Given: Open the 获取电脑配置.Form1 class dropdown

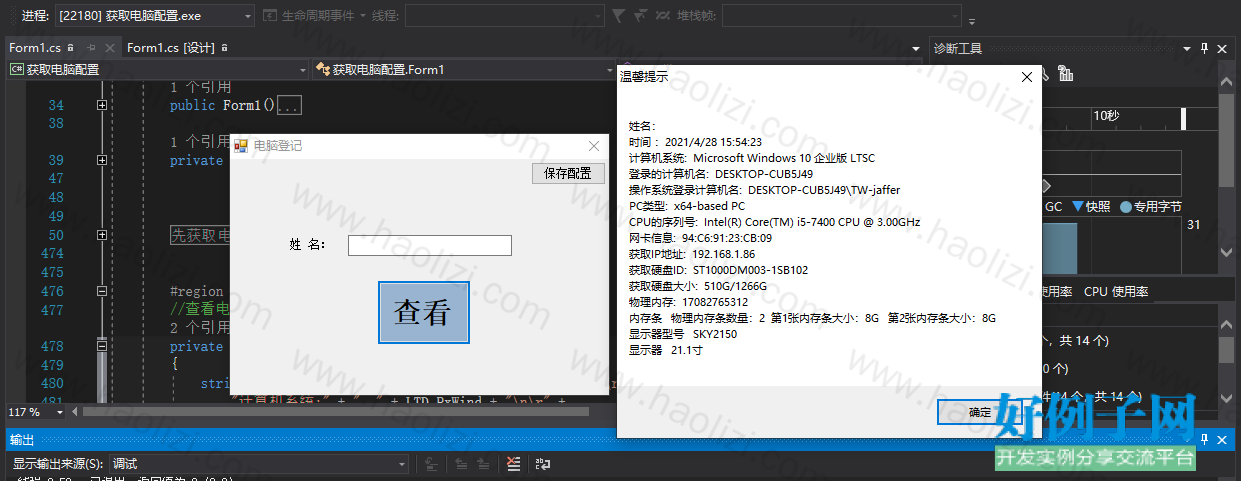Looking at the screenshot, I should click(x=464, y=69).
